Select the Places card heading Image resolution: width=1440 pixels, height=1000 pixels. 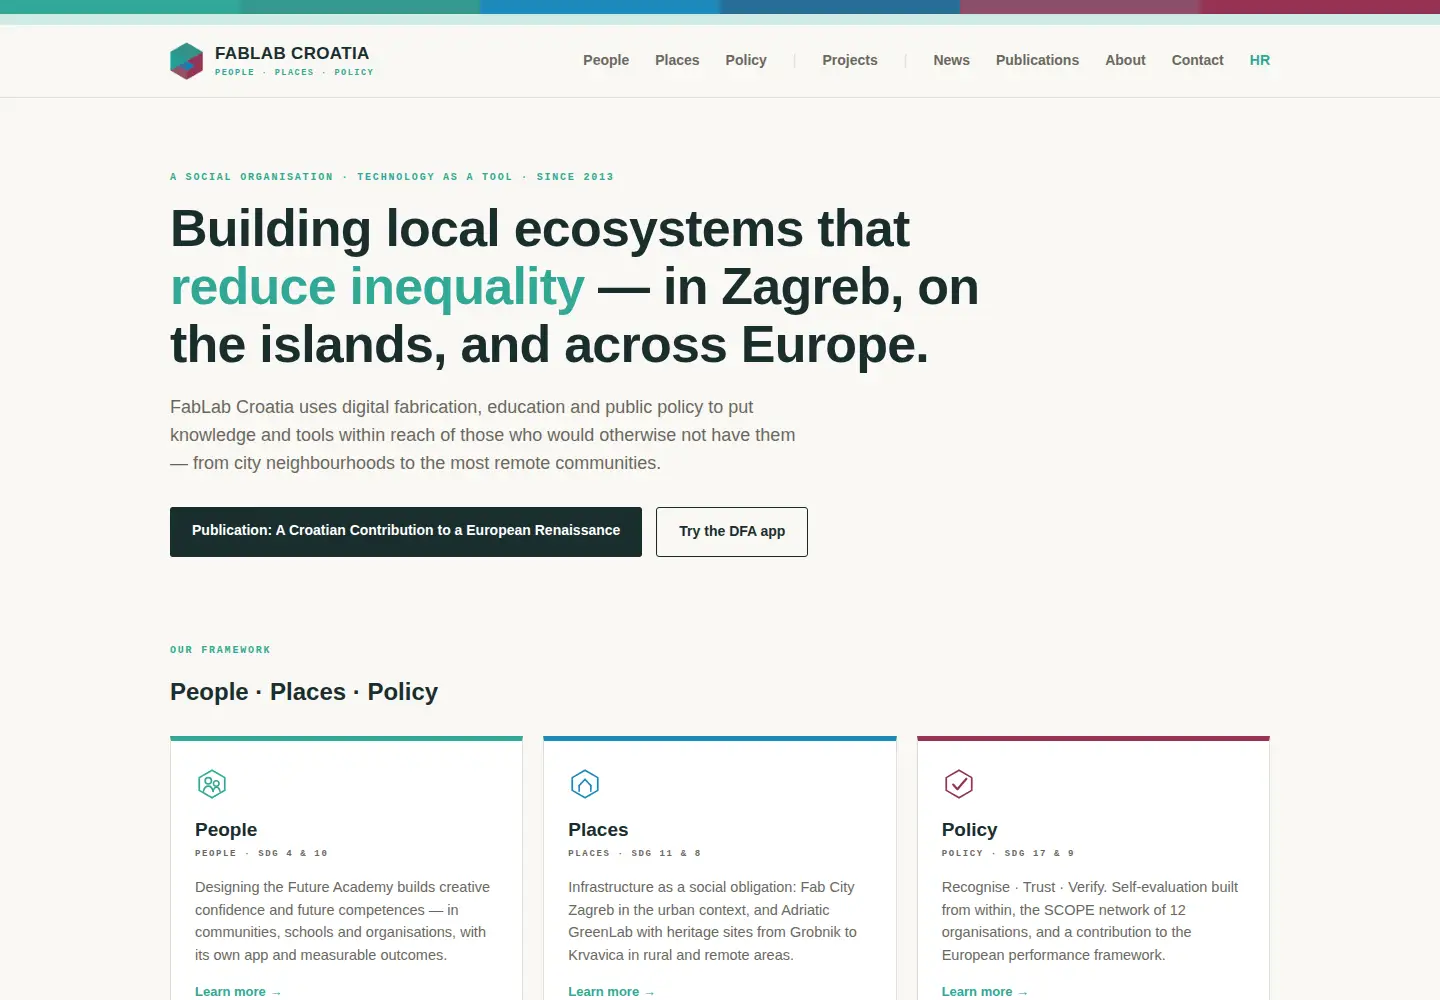[598, 830]
